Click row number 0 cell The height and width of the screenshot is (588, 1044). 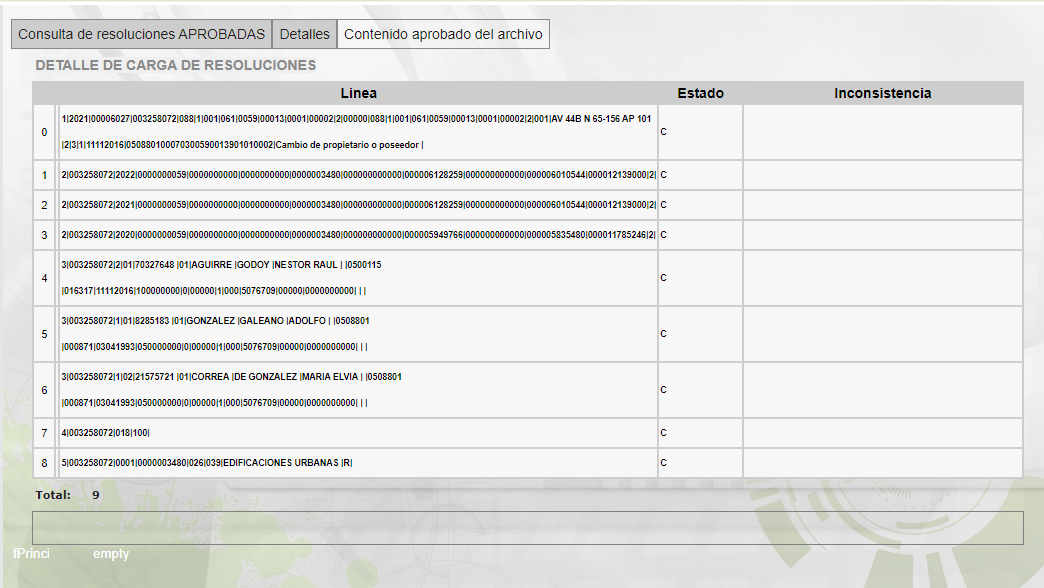coord(45,132)
